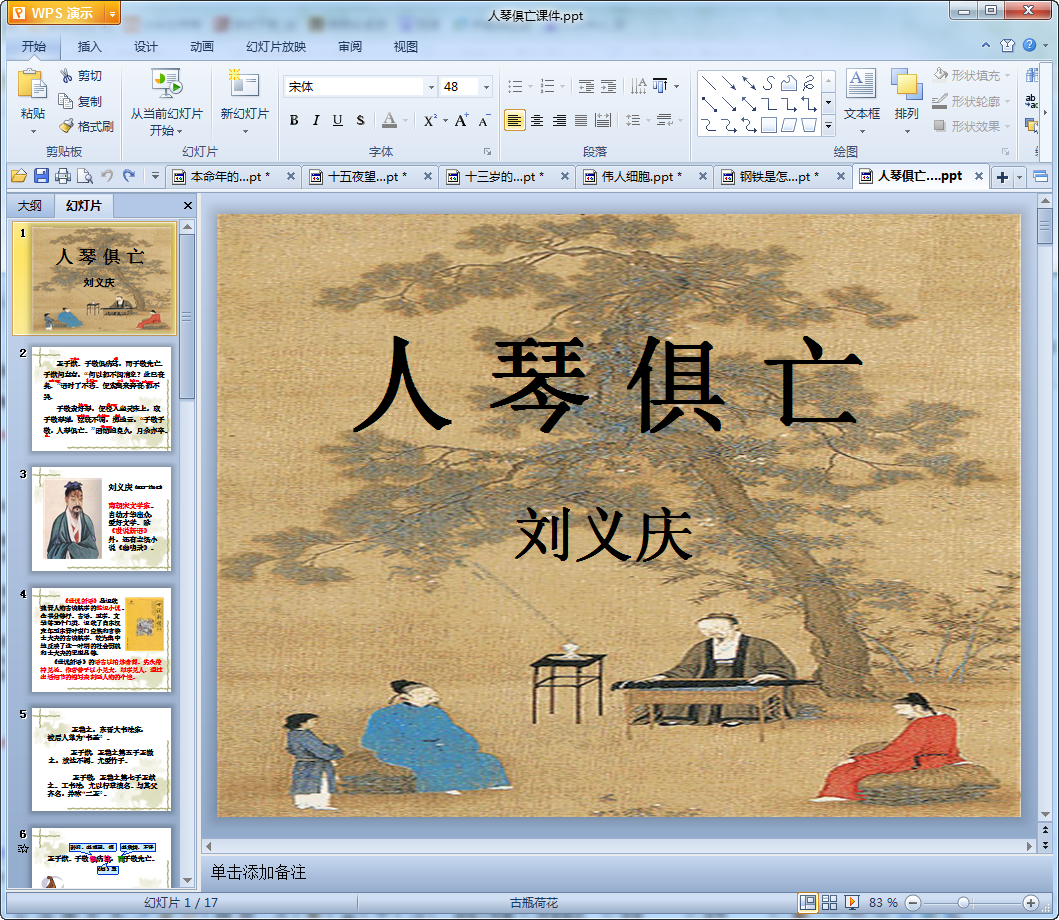The width and height of the screenshot is (1059, 920).
Task: Switch to Slide Sorter view icon
Action: coord(829,902)
